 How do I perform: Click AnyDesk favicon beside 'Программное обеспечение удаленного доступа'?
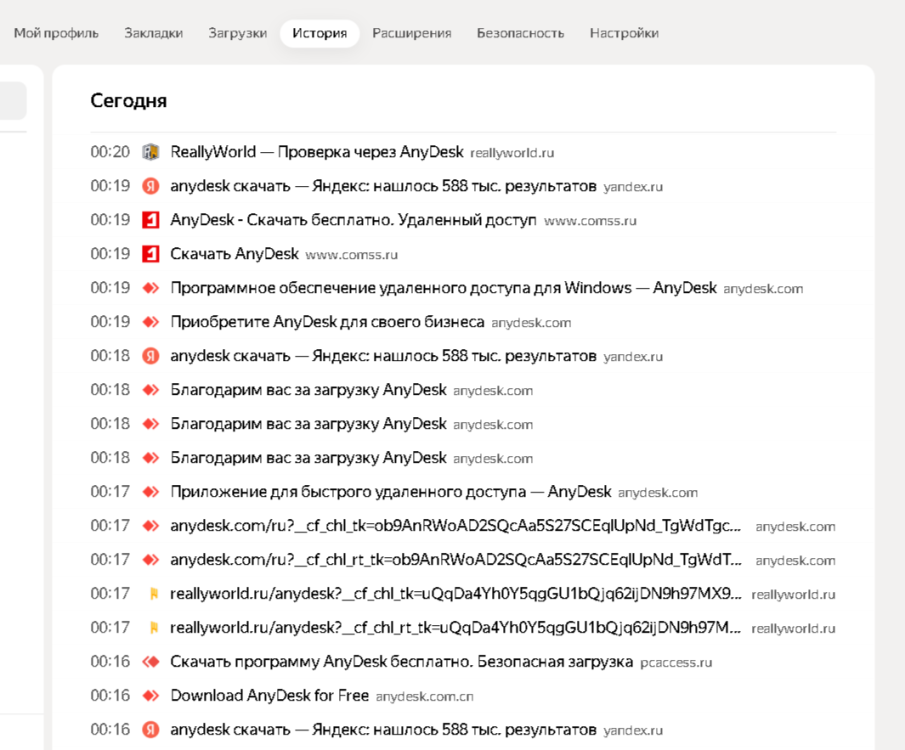(x=151, y=288)
